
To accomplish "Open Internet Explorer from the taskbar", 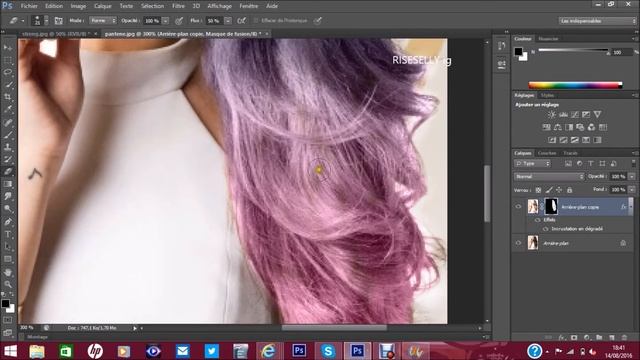I will point(269,351).
